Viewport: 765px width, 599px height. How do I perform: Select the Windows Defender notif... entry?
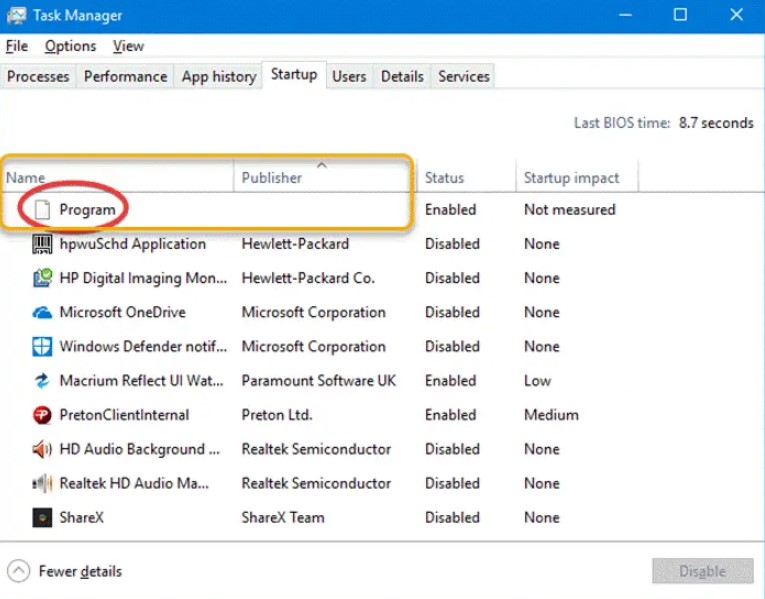pos(143,346)
